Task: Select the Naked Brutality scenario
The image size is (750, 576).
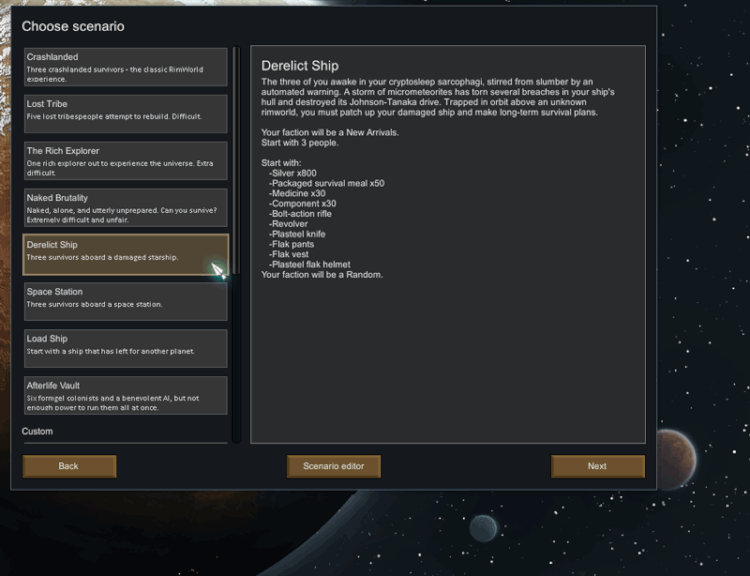Action: 126,208
